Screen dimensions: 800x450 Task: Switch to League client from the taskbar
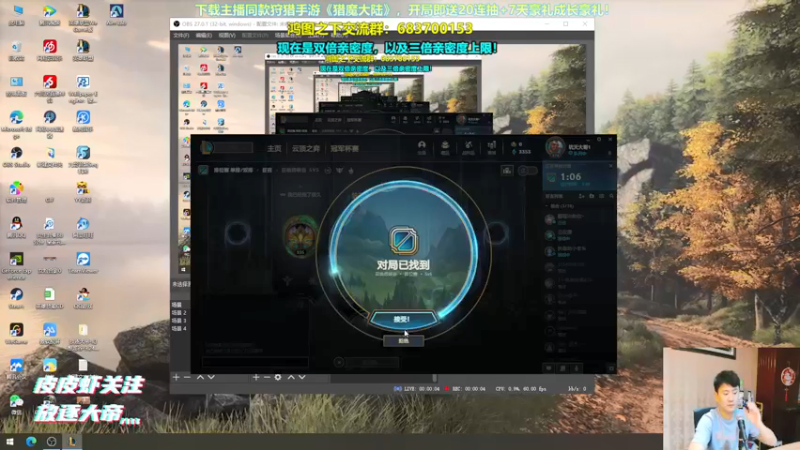(72, 441)
